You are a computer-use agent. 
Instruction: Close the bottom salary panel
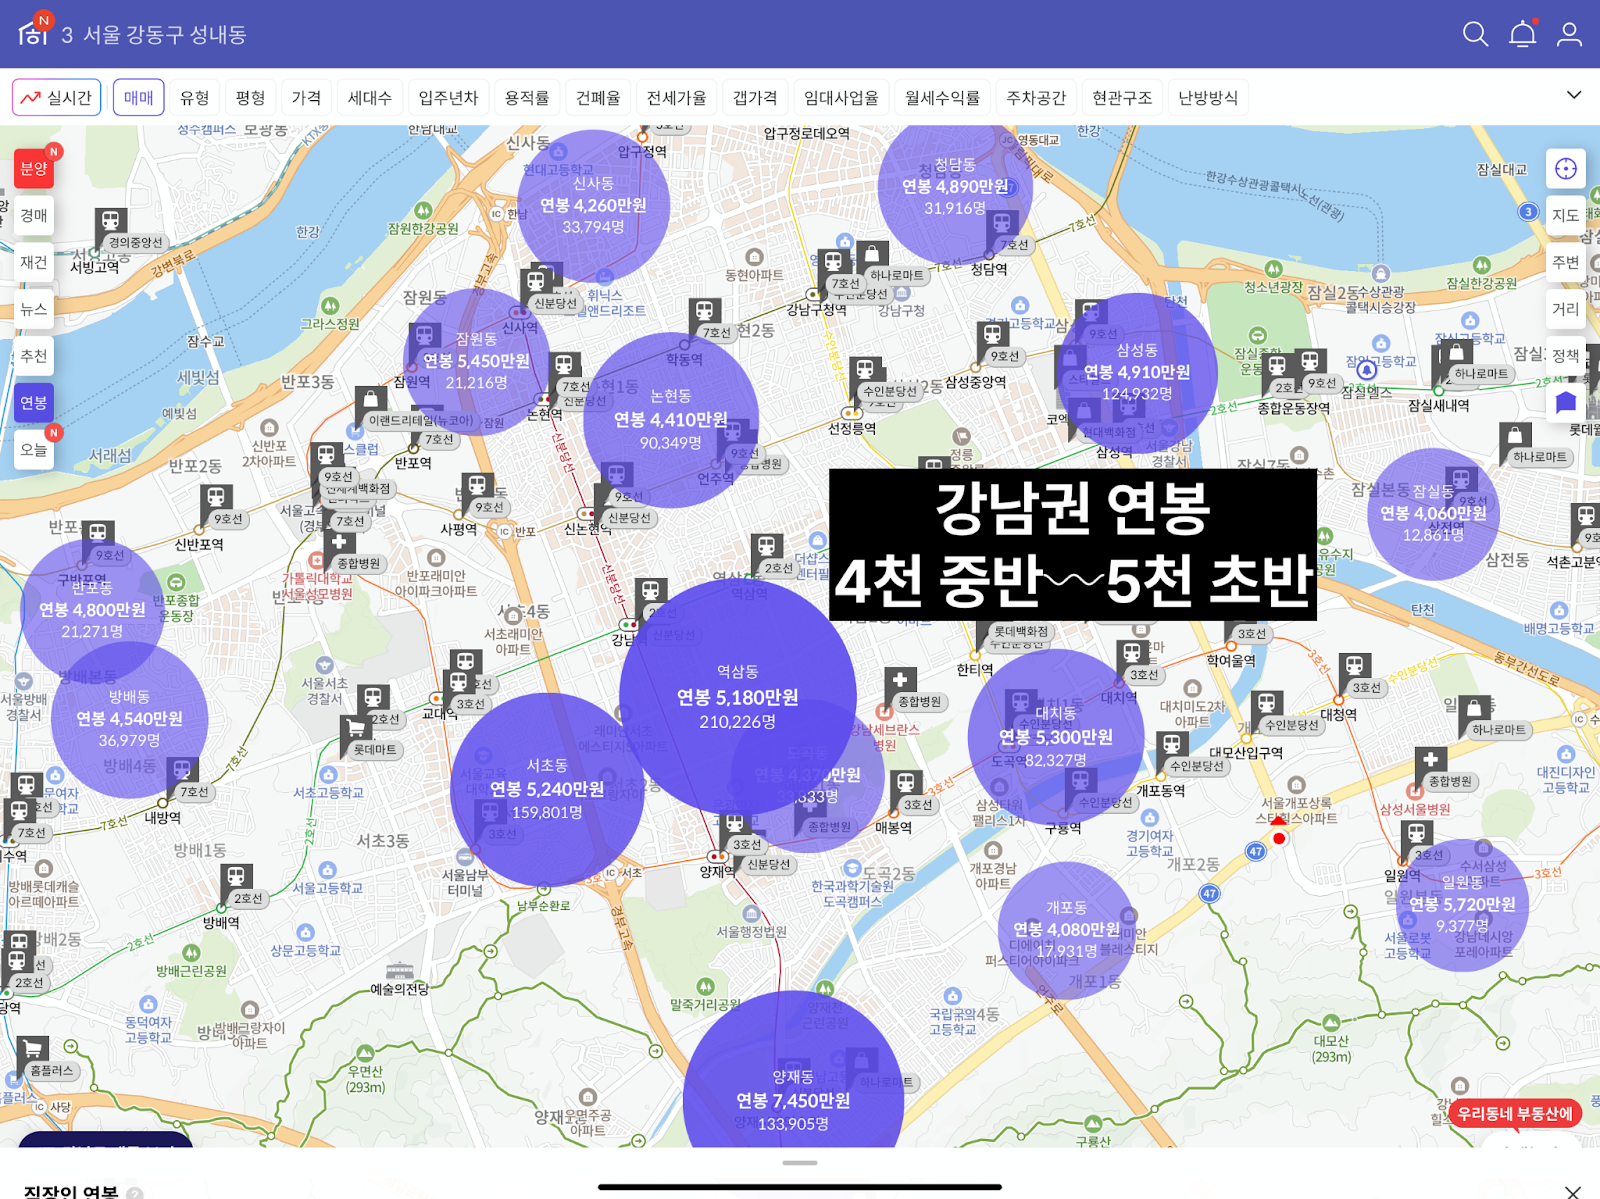click(x=1573, y=1190)
